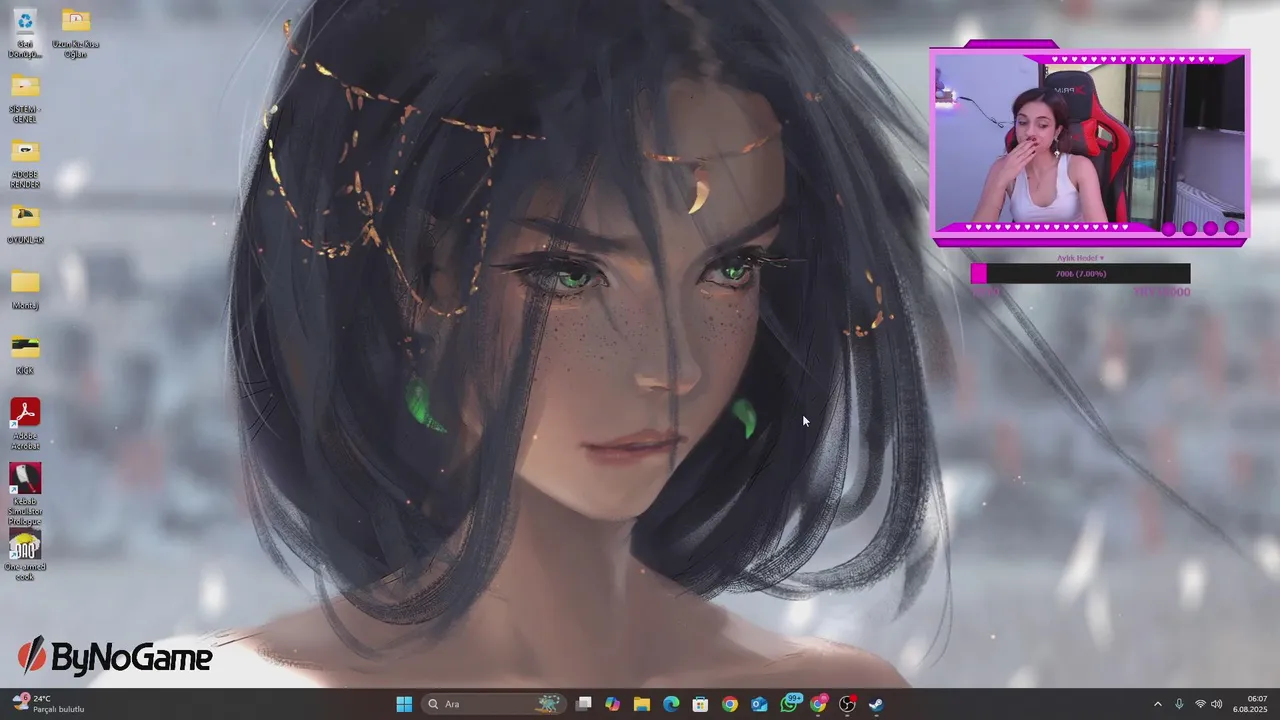1280x720 pixels.
Task: Open Steam from the taskbar
Action: pos(876,704)
